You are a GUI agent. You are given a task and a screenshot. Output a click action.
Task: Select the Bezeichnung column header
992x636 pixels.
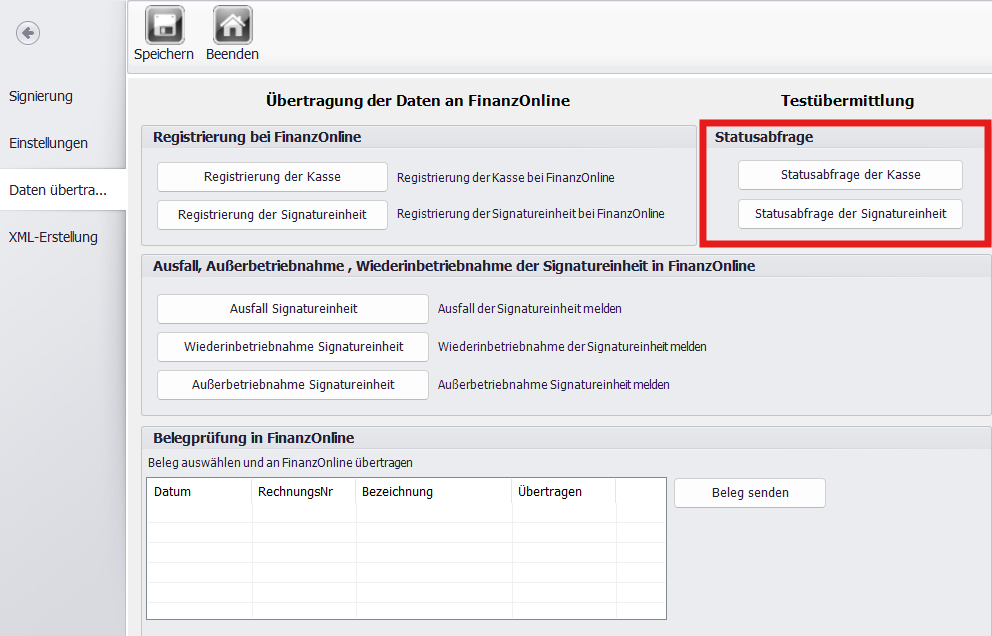433,492
